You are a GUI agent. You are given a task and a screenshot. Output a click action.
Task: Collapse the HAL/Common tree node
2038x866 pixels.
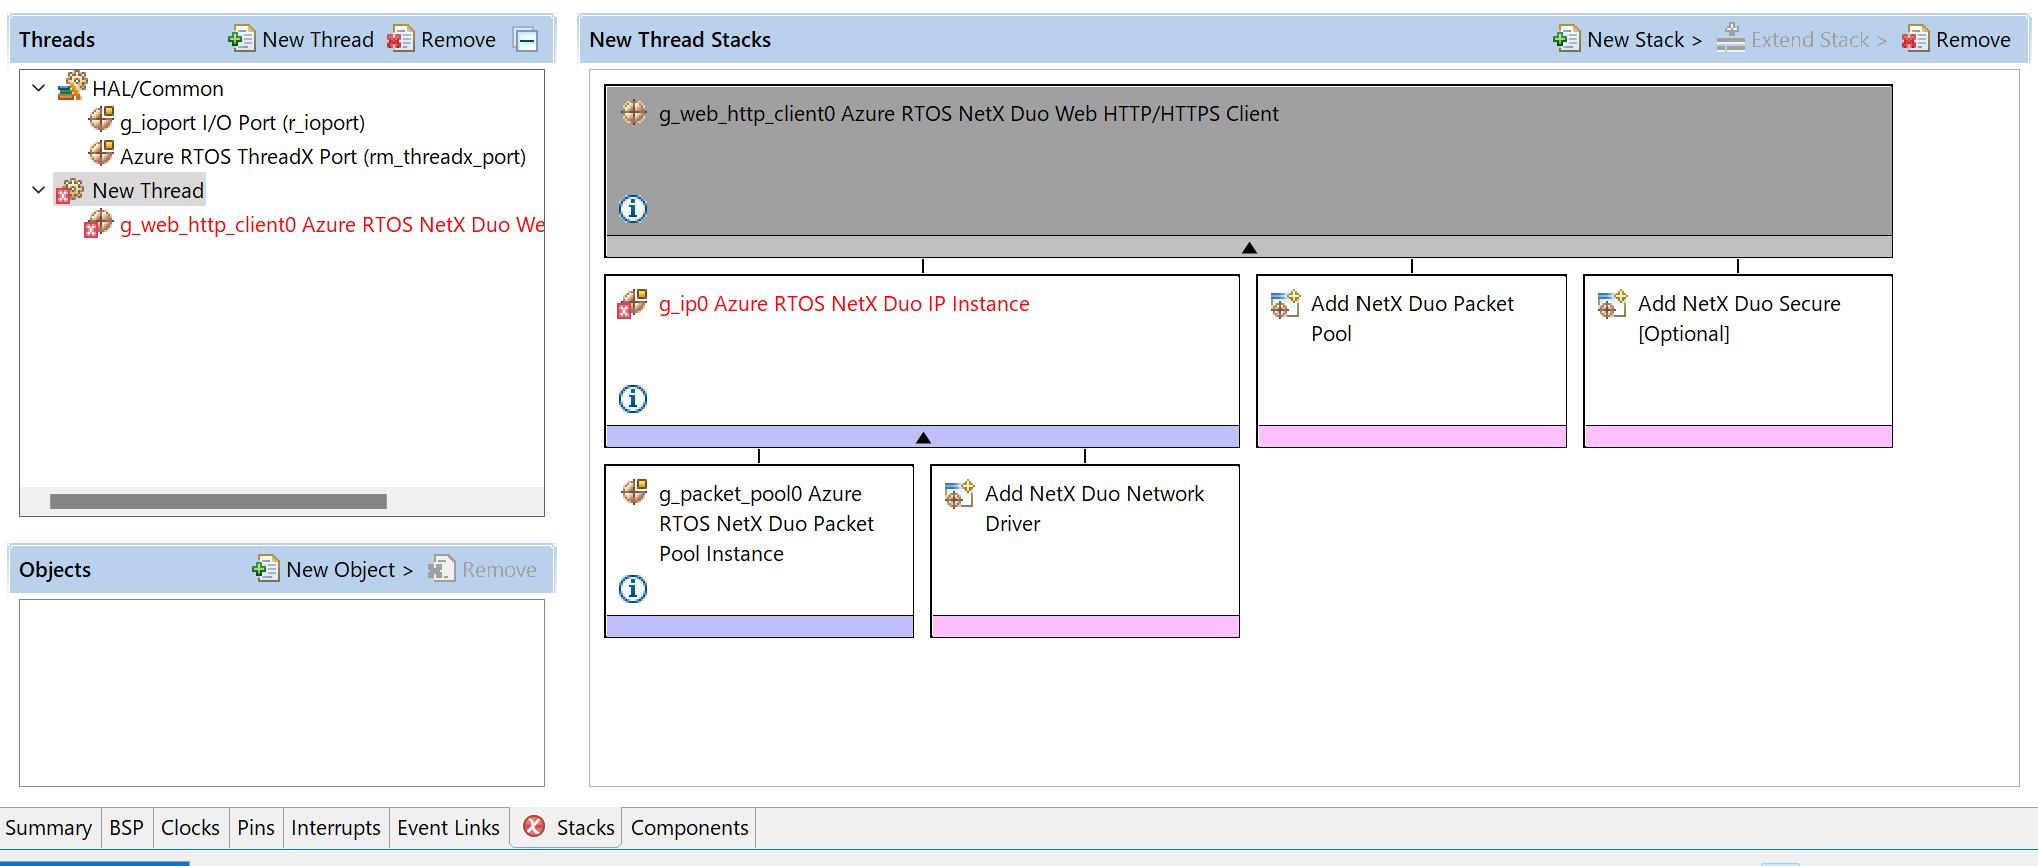38,88
